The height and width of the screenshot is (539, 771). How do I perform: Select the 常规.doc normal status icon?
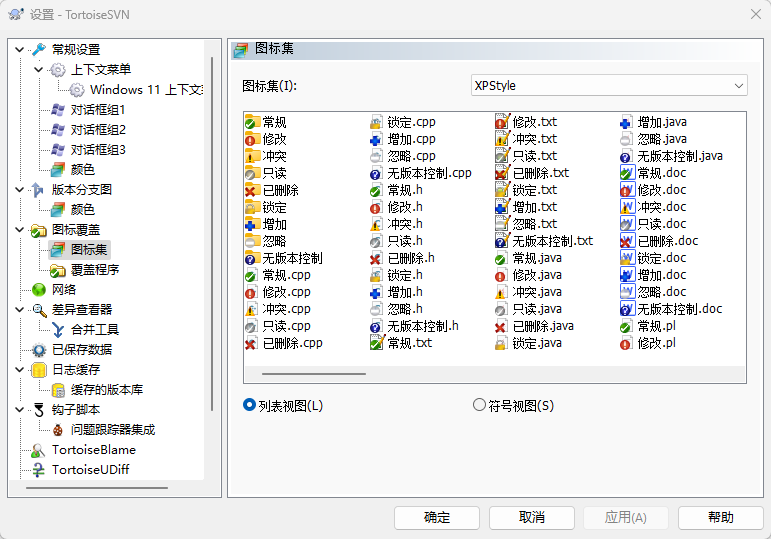[x=626, y=173]
